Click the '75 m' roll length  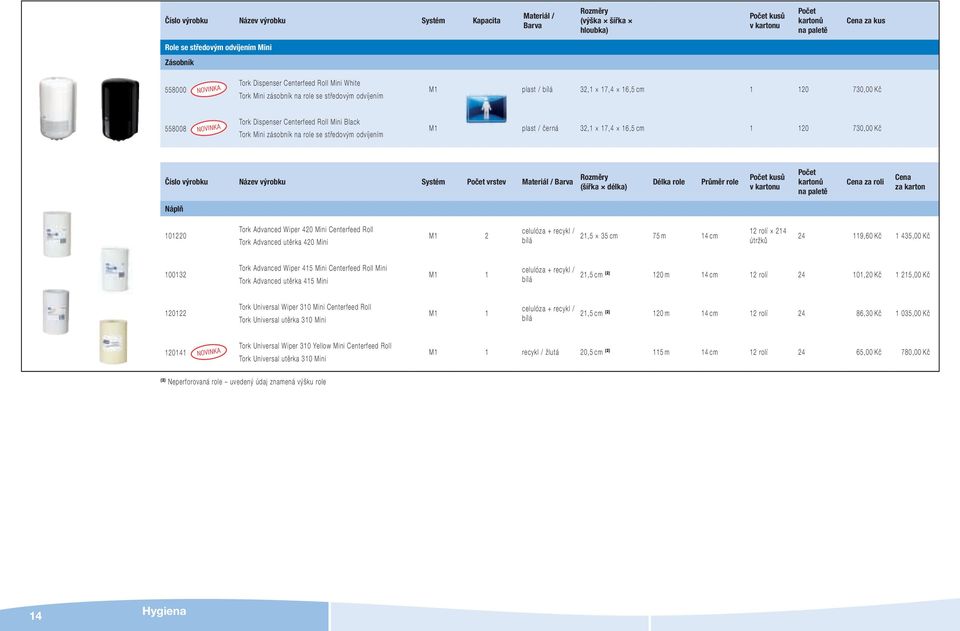(x=659, y=236)
